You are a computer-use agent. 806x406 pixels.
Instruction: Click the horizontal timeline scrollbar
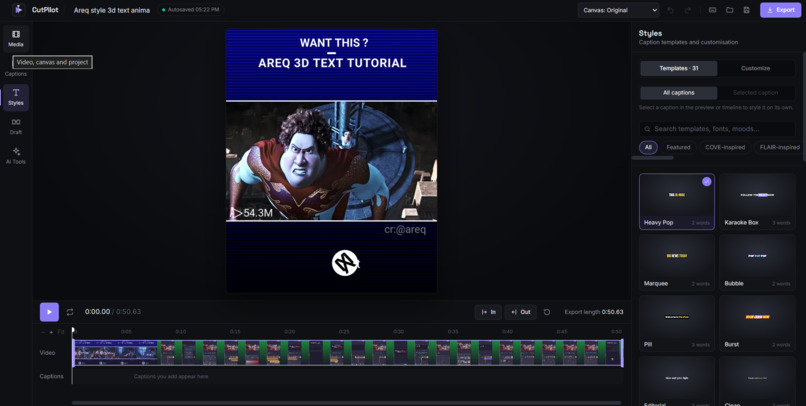point(346,403)
